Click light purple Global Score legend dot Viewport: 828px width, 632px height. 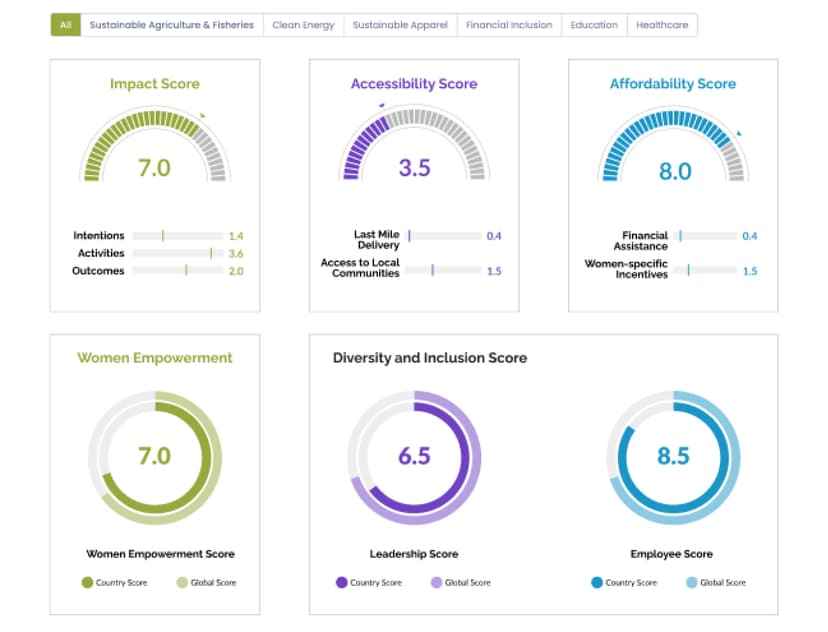point(436,582)
